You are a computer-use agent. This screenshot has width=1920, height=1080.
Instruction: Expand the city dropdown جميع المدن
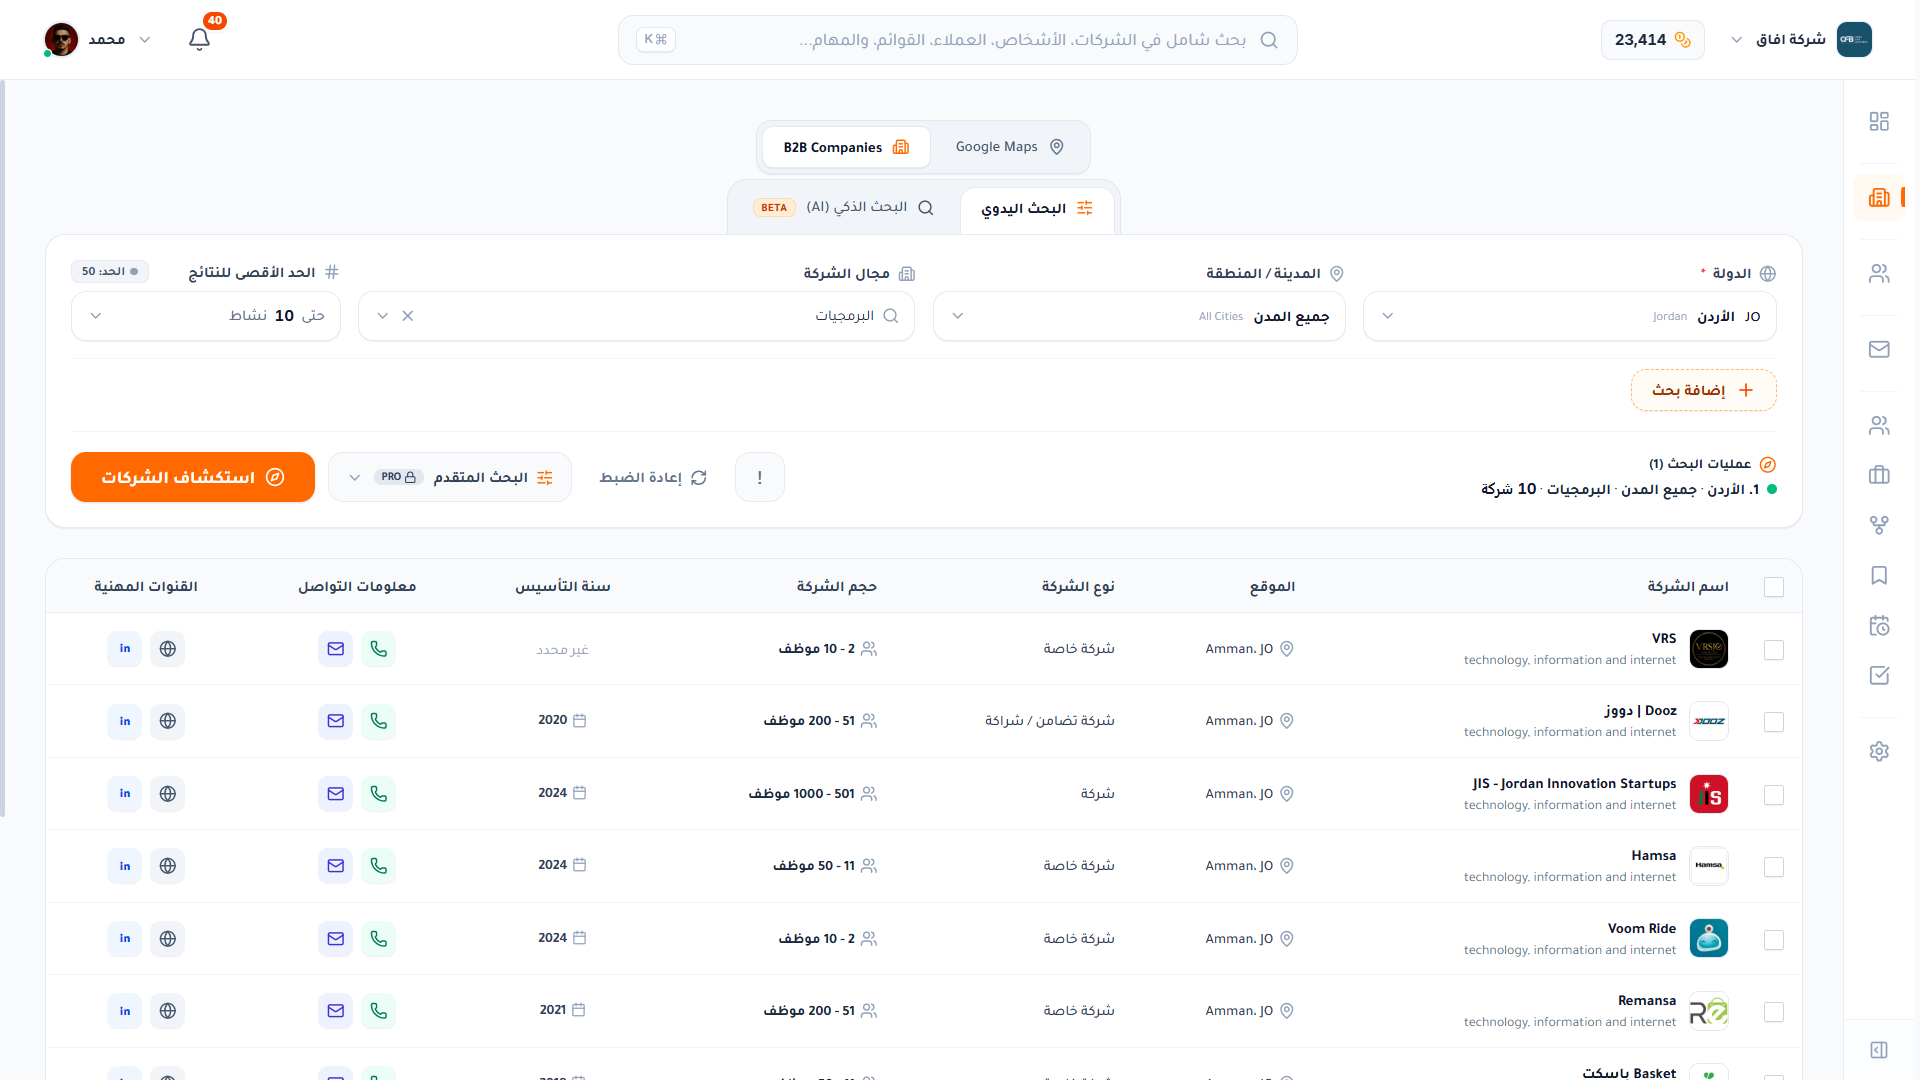pos(1139,316)
